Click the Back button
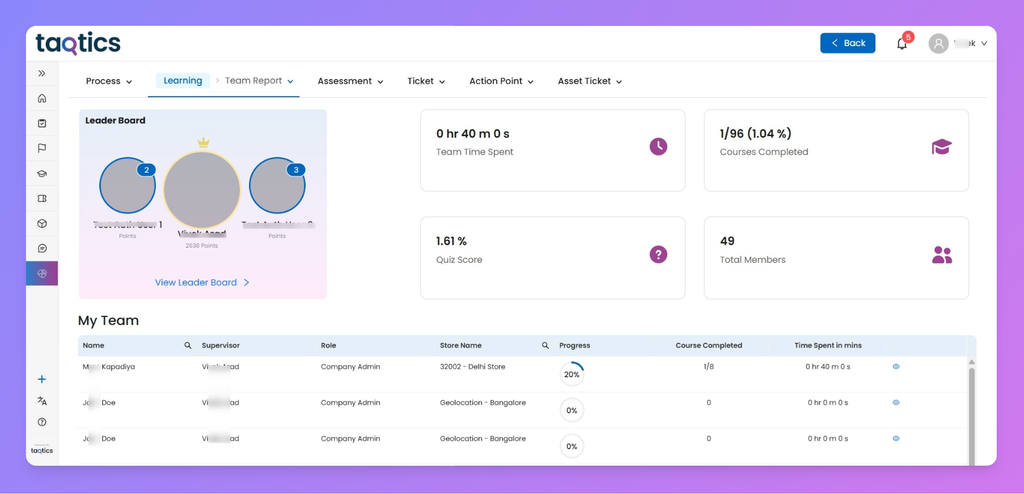 [x=847, y=43]
